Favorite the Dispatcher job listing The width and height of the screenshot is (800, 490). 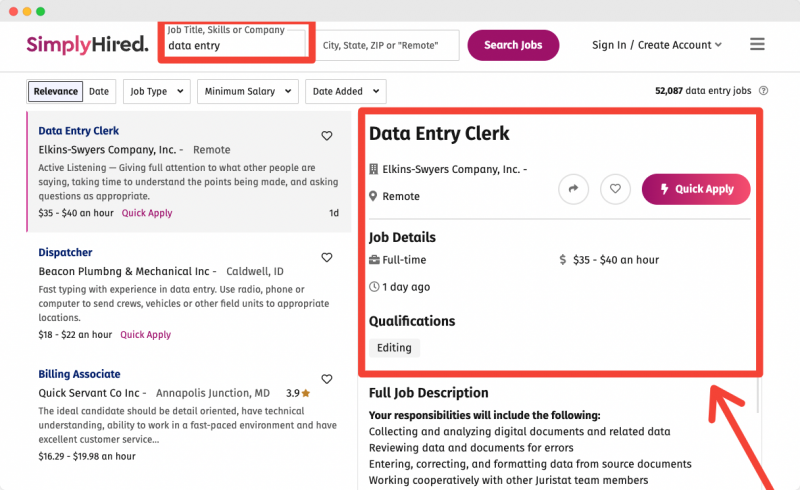pos(327,257)
